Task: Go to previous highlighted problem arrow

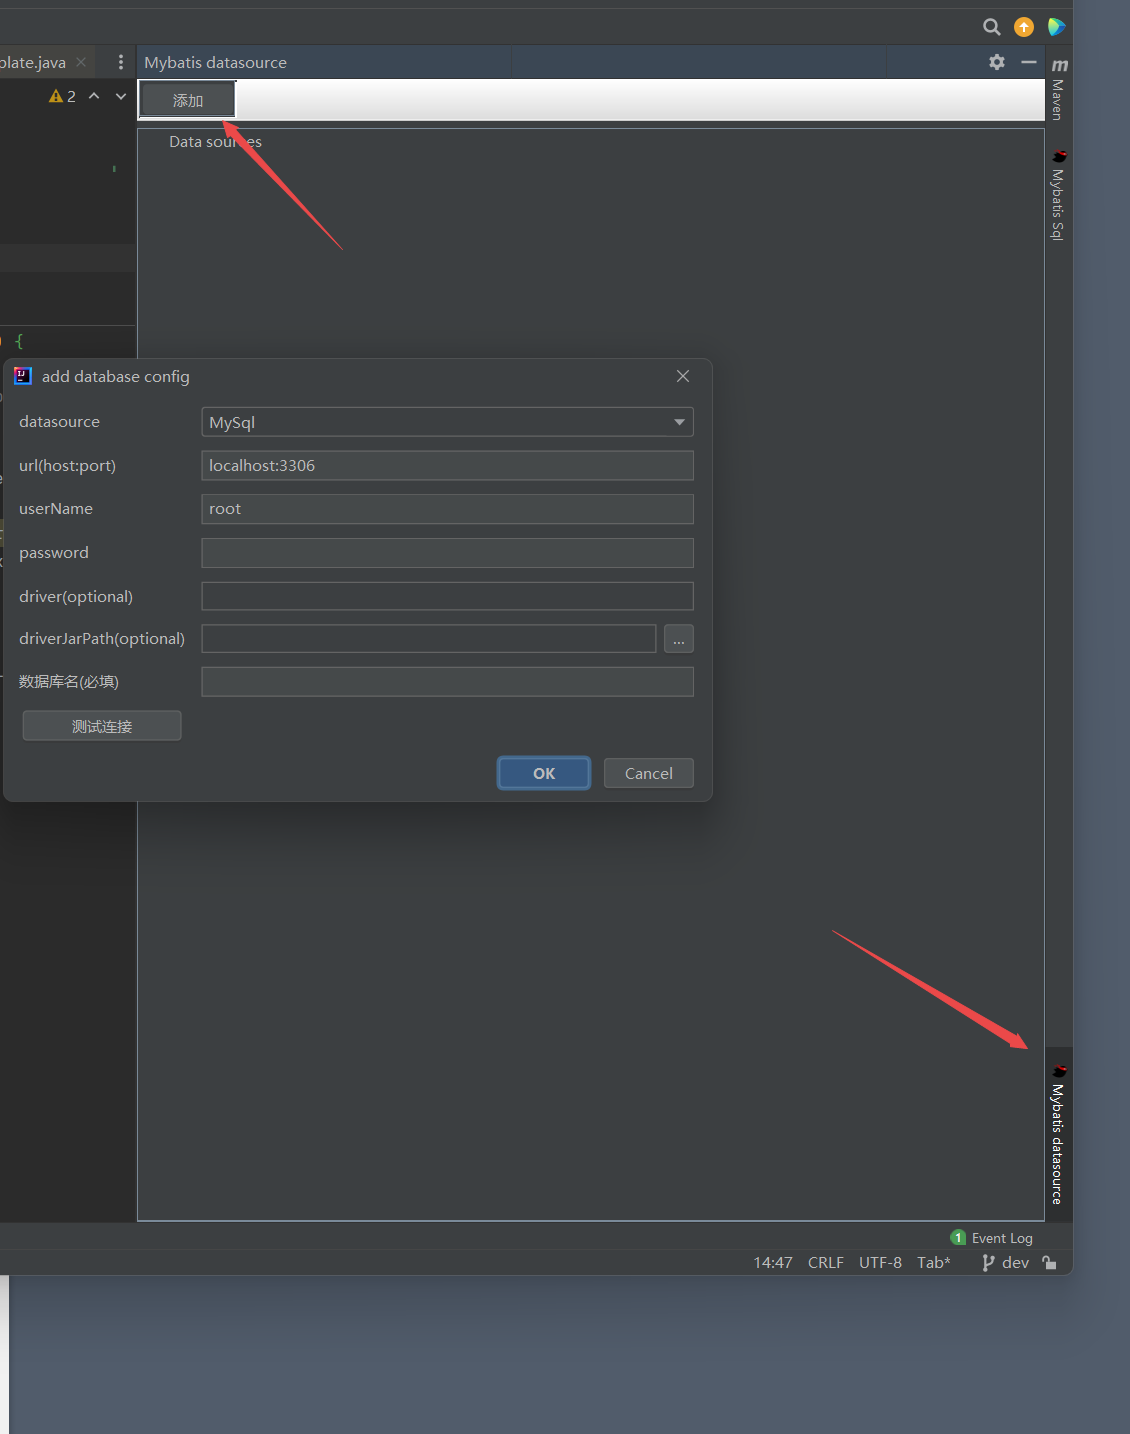Action: (94, 96)
